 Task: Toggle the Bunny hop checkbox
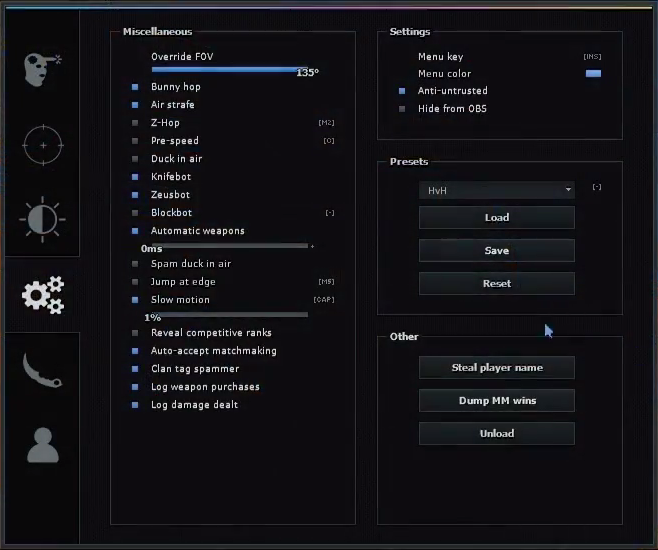tap(135, 87)
